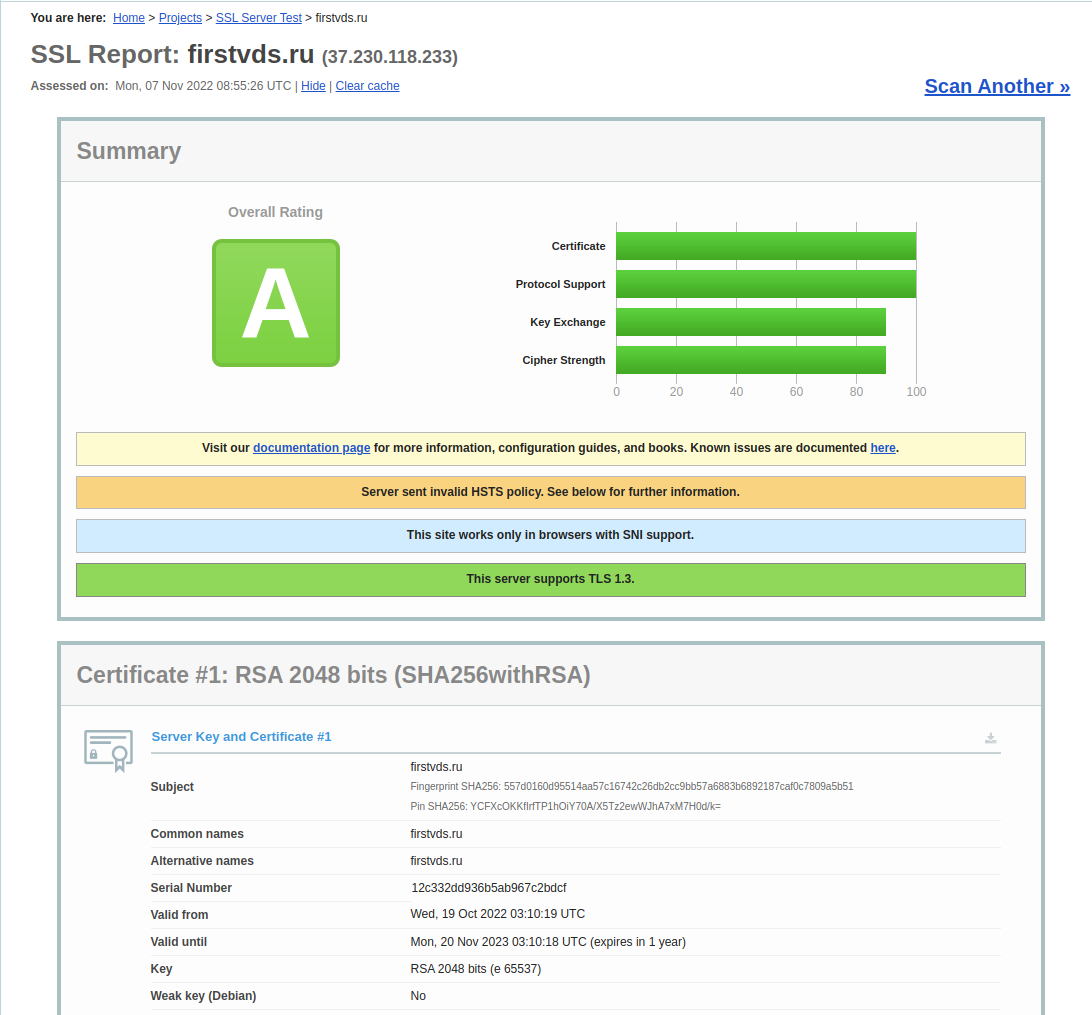Click the Hide link
The height and width of the screenshot is (1015, 1092).
pyautogui.click(x=313, y=86)
